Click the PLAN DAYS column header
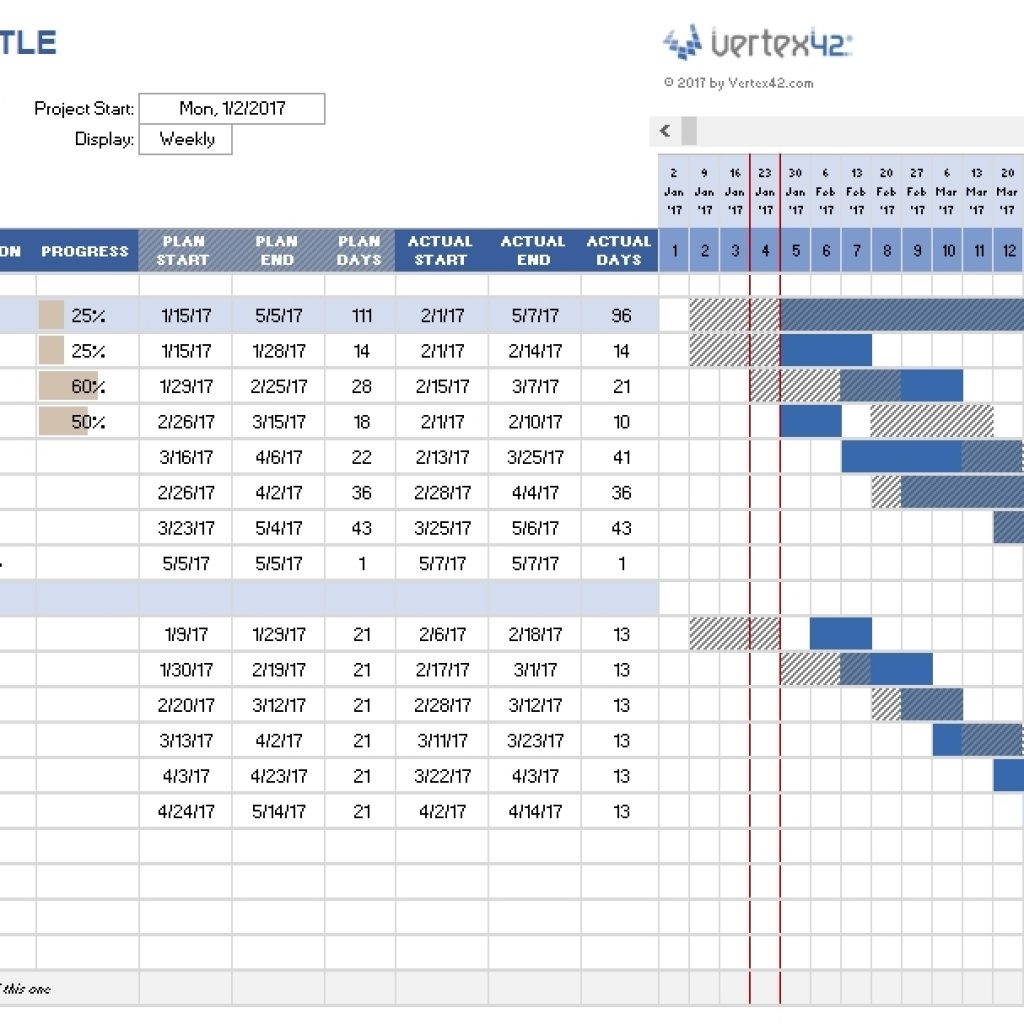Image resolution: width=1024 pixels, height=1024 pixels. pos(360,251)
